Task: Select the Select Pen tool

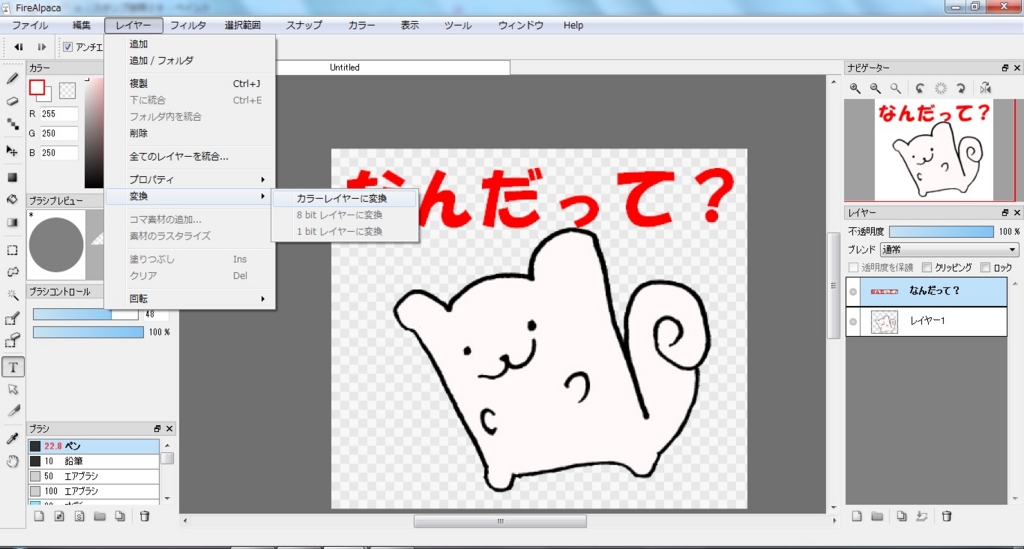Action: click(x=12, y=319)
